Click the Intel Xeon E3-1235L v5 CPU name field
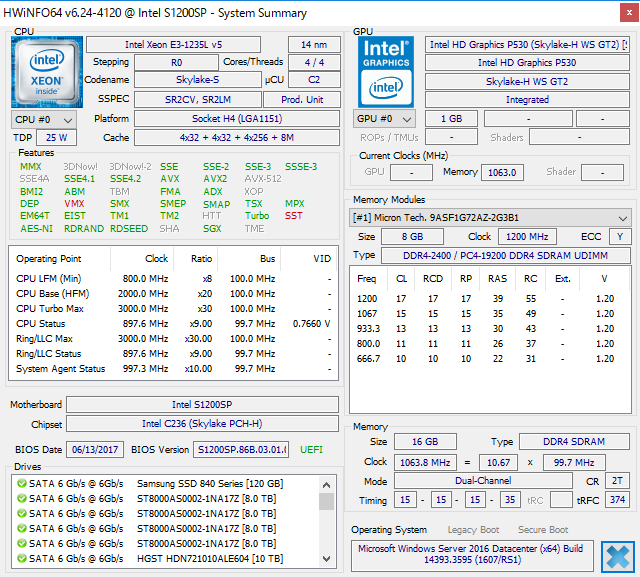This screenshot has height=577, width=640. (173, 44)
